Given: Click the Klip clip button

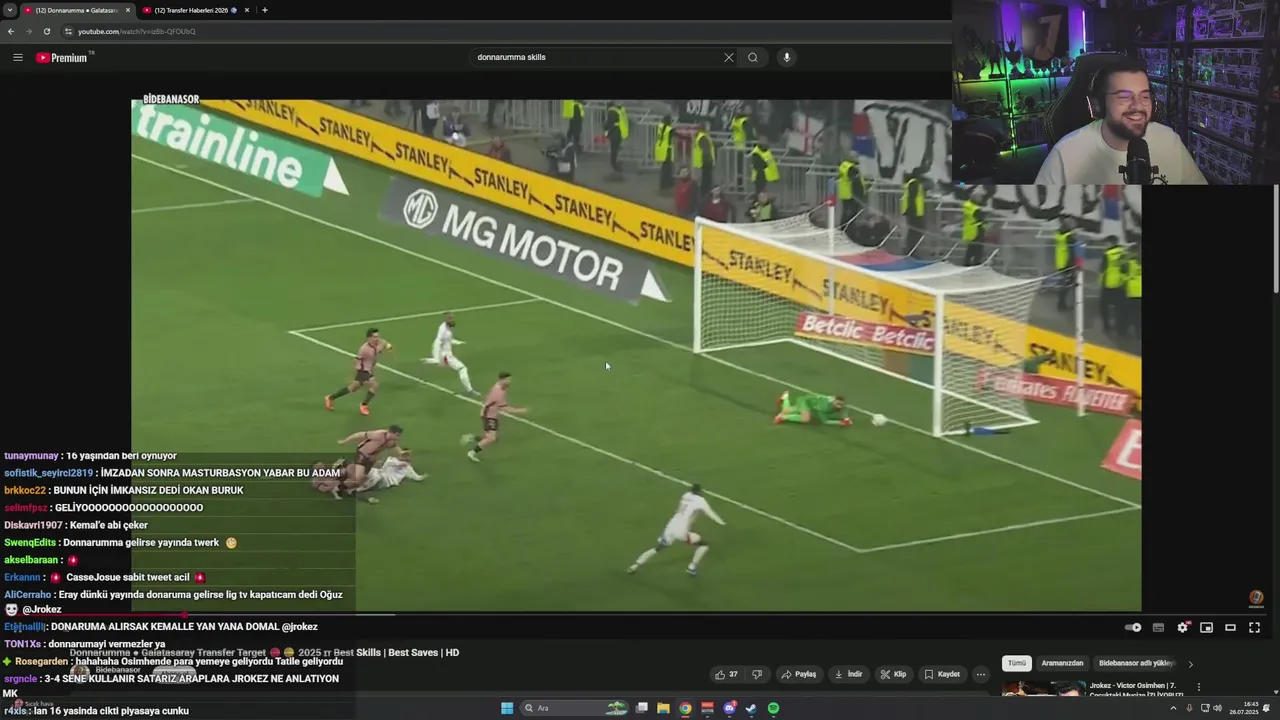Looking at the screenshot, I should [893, 674].
